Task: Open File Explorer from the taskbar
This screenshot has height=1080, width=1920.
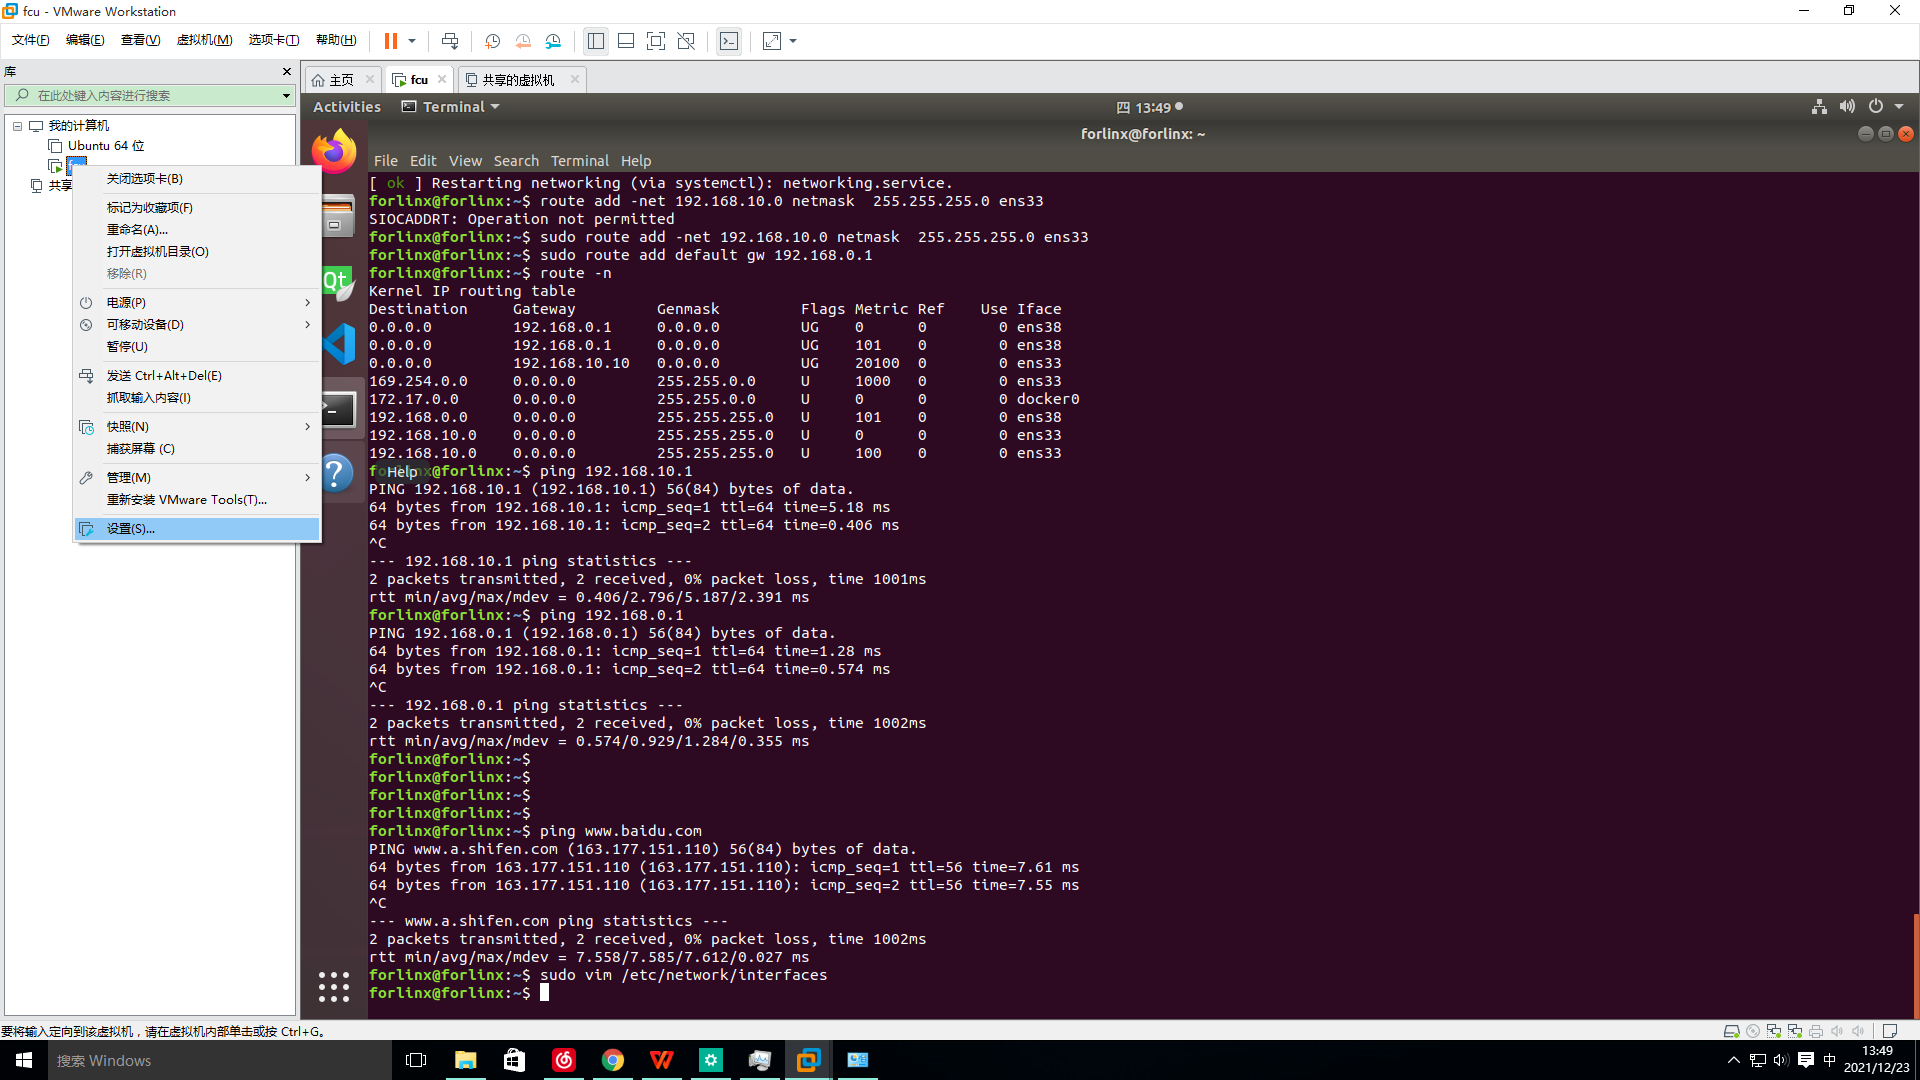Action: coord(466,1060)
